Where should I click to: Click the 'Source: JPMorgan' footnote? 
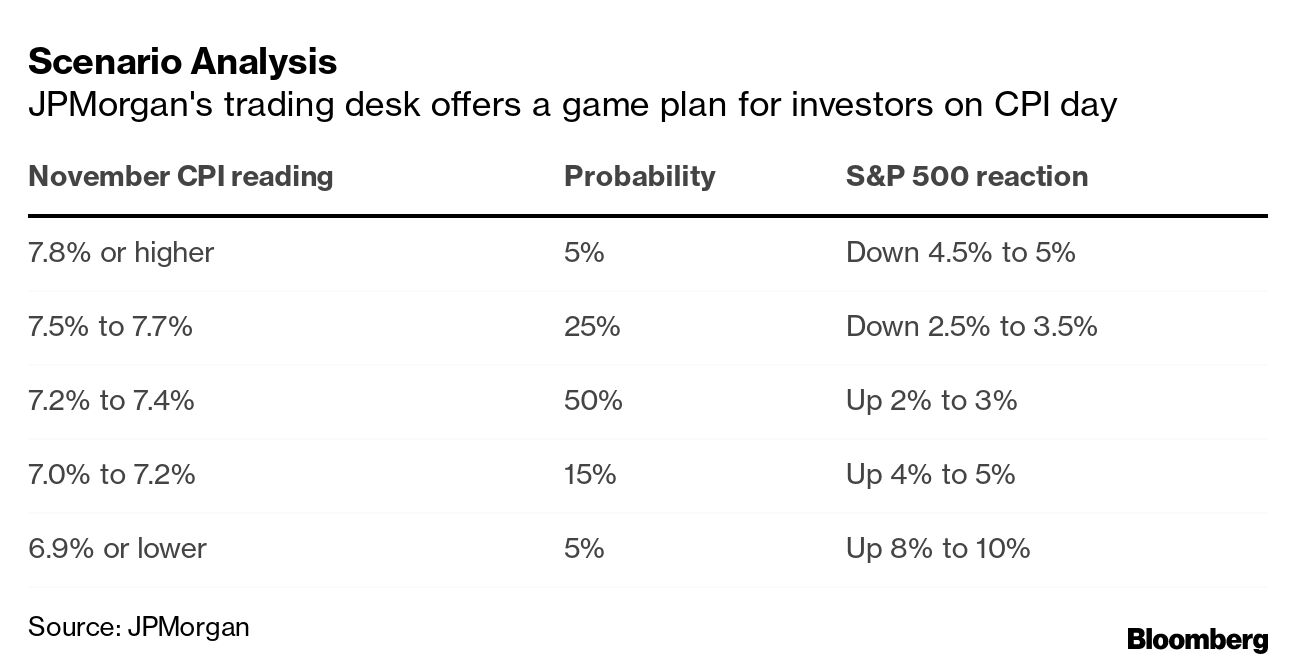(138, 627)
